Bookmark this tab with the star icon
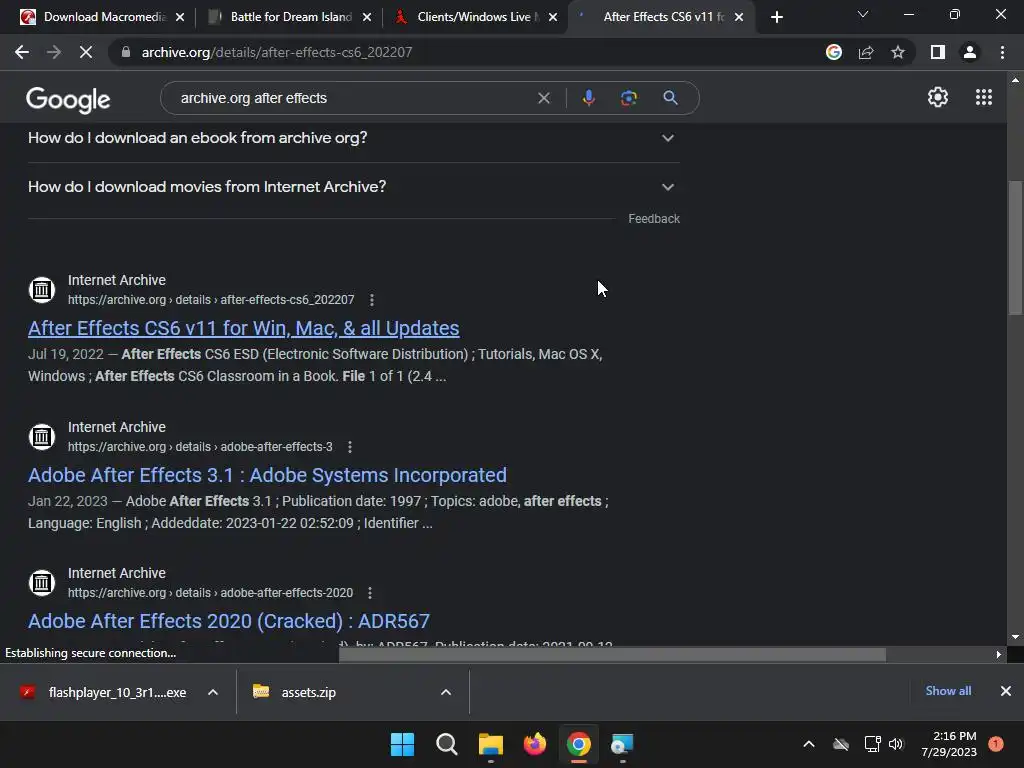1024x768 pixels. coord(898,52)
